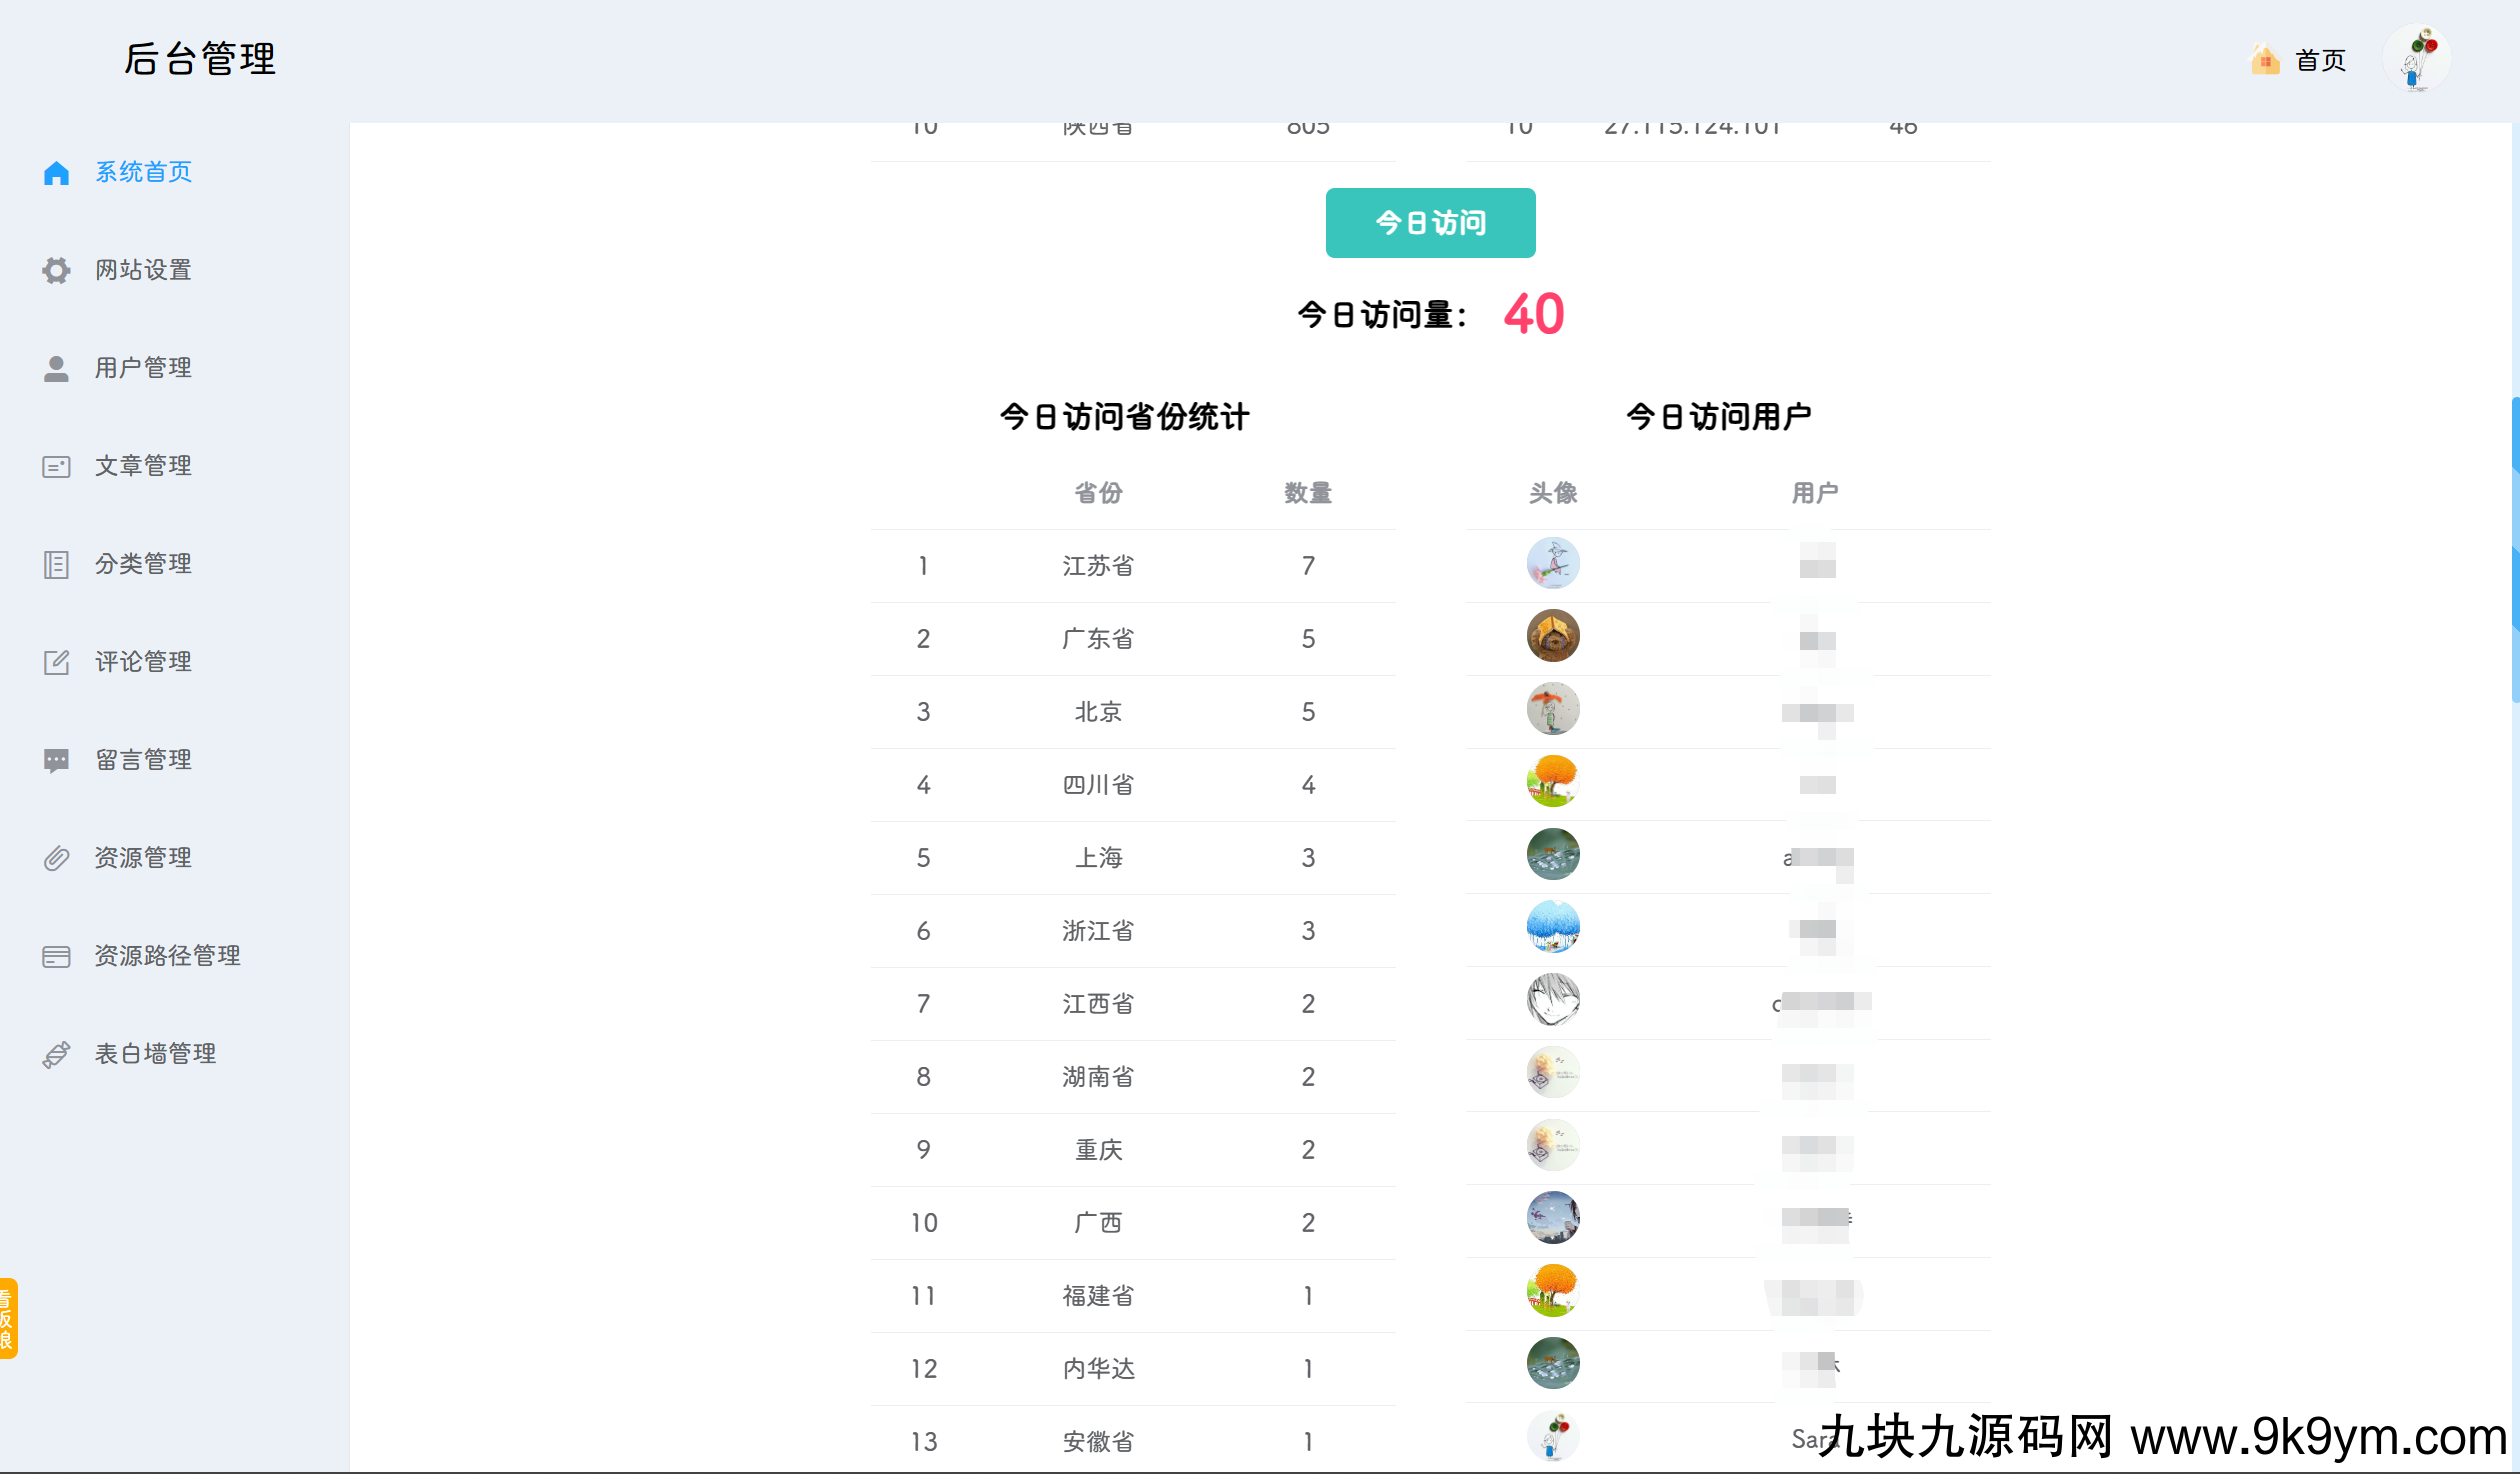Click the article card icon for 文章管理
This screenshot has height=1474, width=2520.
click(56, 466)
